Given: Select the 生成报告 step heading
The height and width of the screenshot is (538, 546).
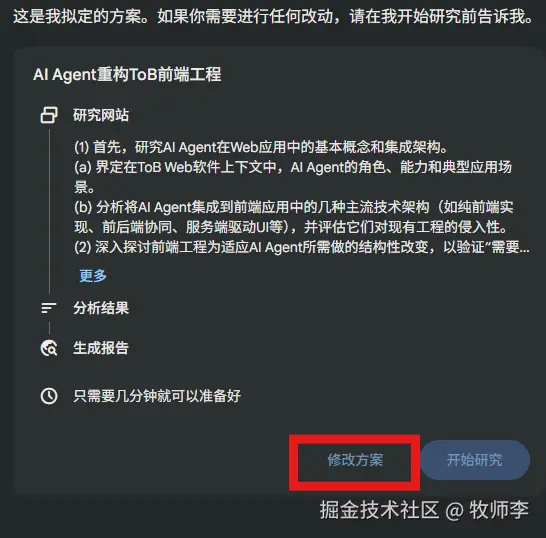Looking at the screenshot, I should click(101, 348).
